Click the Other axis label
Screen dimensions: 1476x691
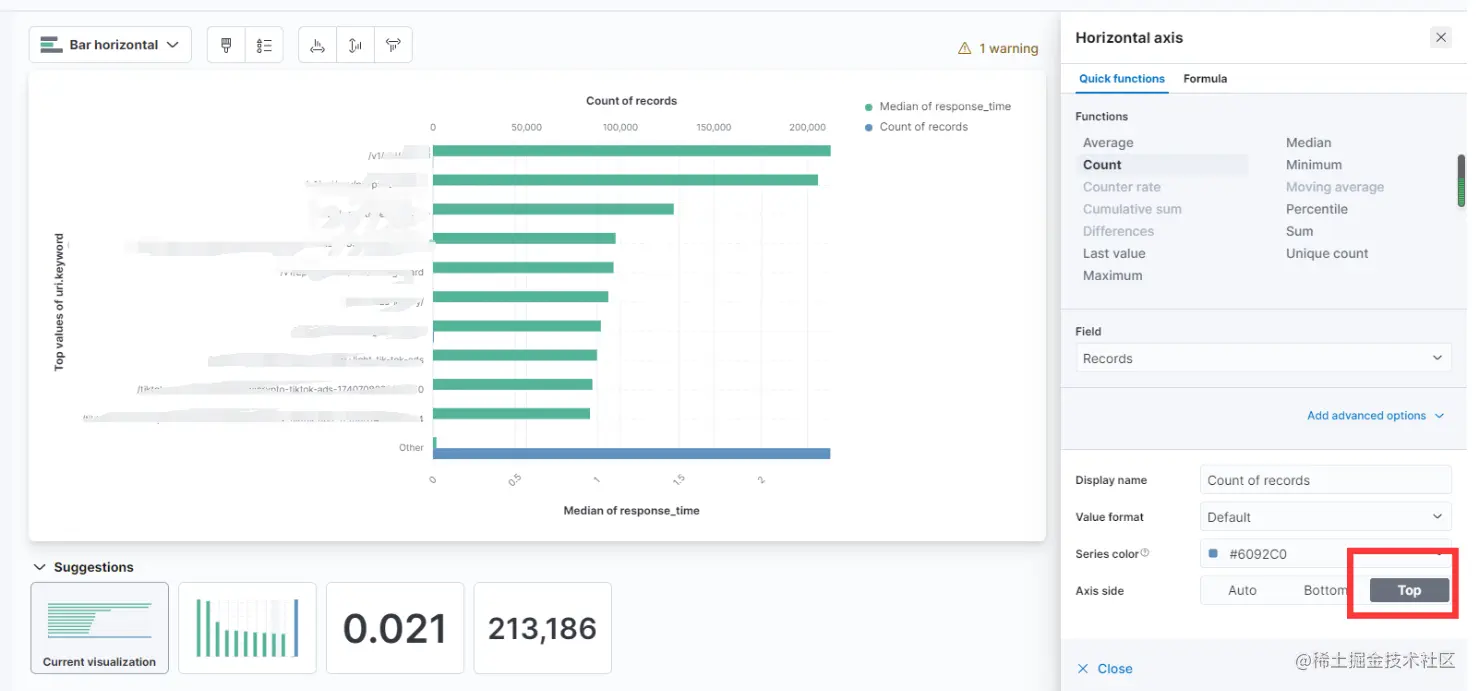(411, 448)
